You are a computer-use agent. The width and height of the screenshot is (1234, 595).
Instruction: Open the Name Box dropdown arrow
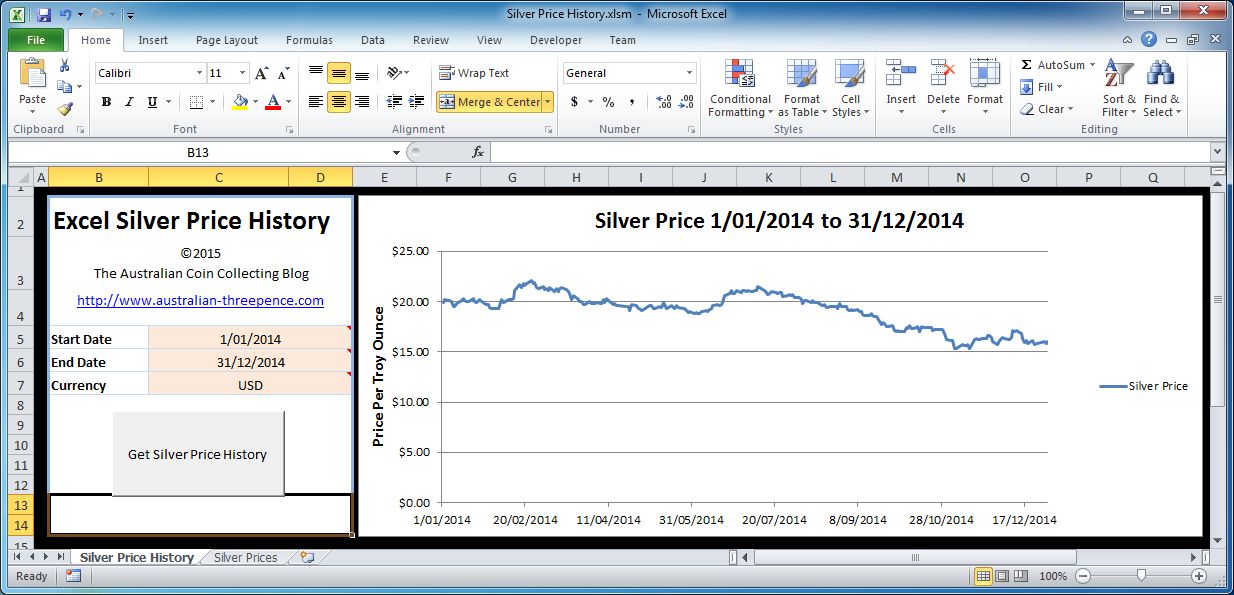pyautogui.click(x=396, y=152)
